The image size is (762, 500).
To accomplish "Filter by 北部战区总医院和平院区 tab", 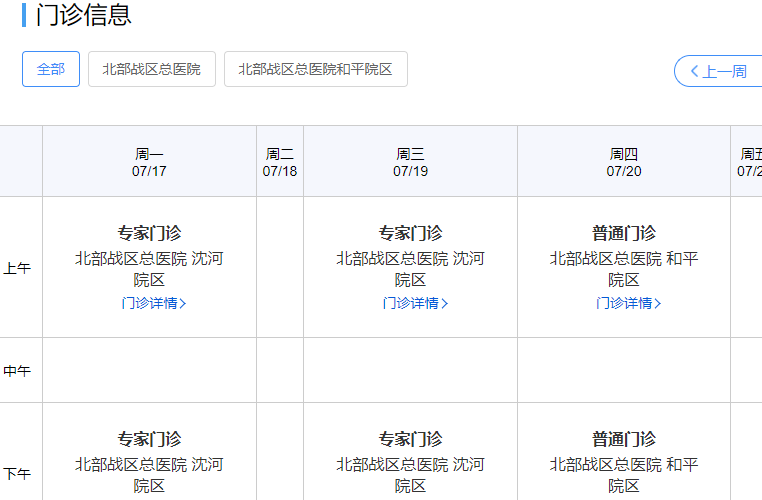I will (x=315, y=69).
